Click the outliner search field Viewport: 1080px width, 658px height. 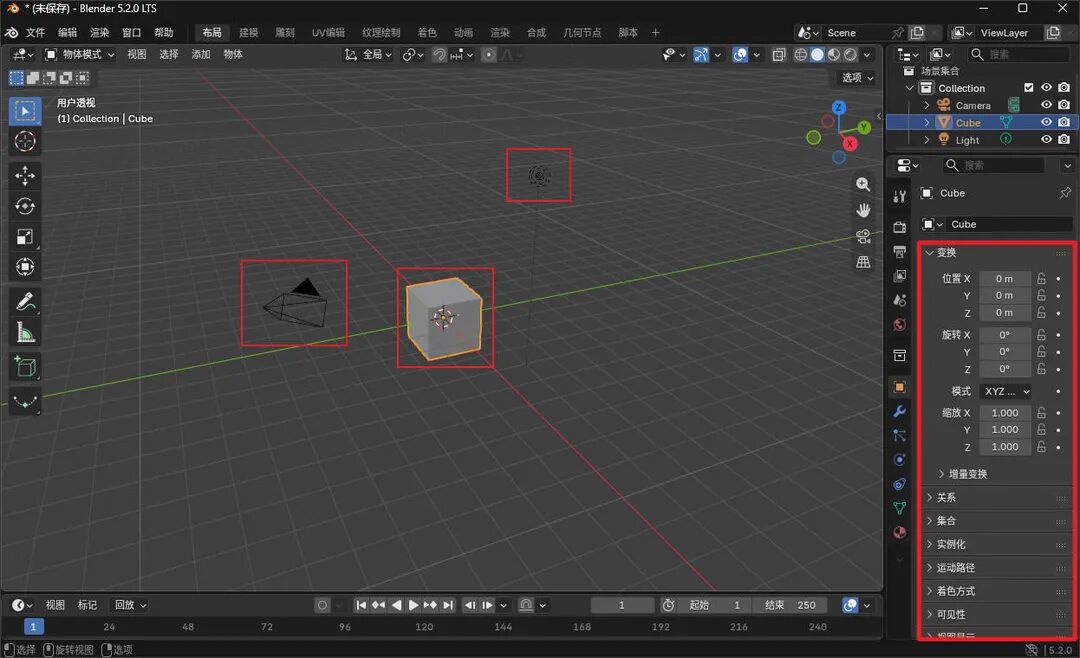click(1018, 54)
